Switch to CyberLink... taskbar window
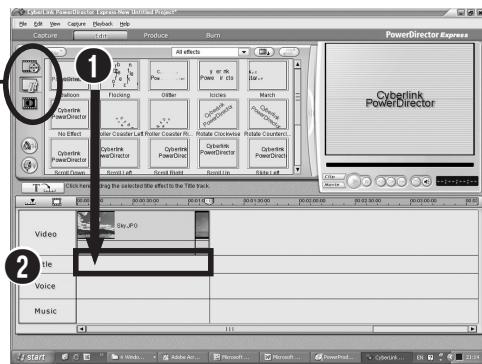The image size is (482, 364). pyautogui.click(x=386, y=357)
